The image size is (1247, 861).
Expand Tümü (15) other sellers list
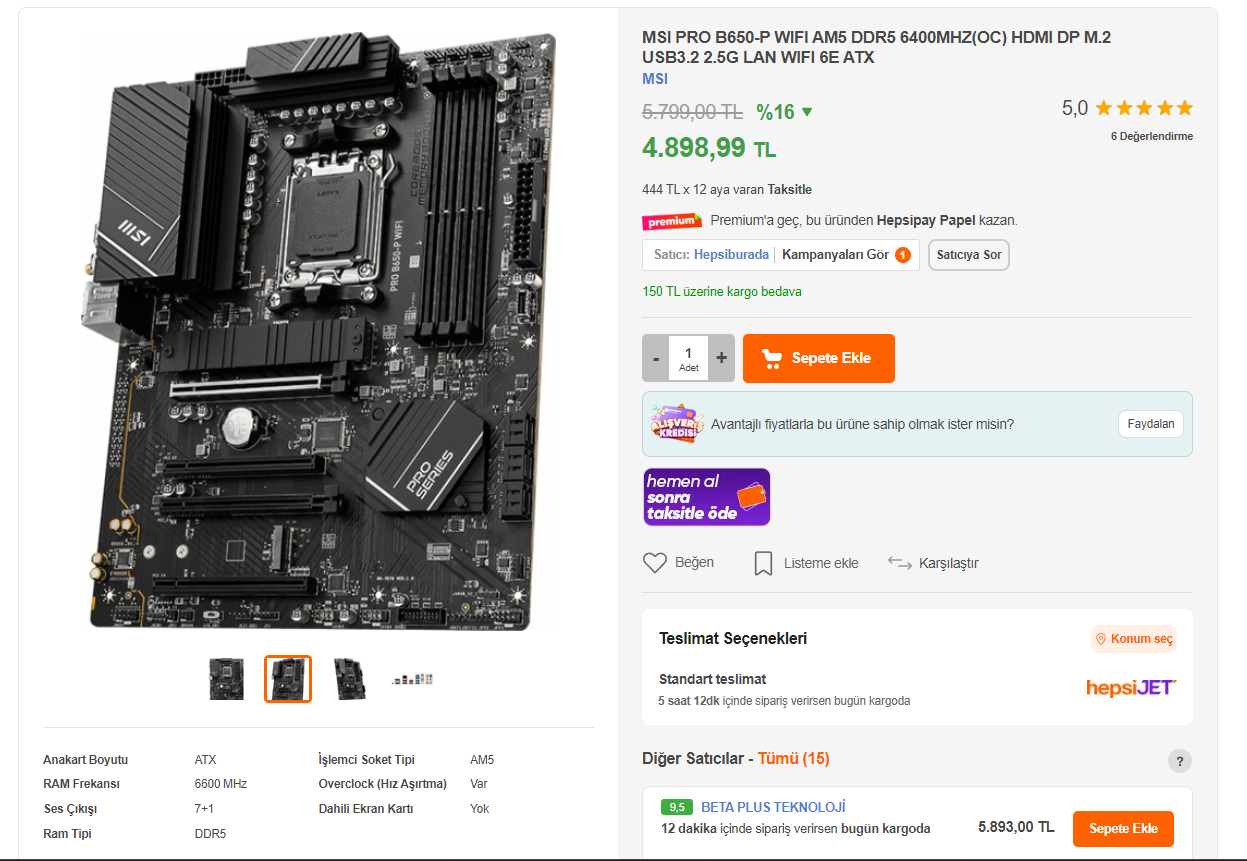click(793, 759)
